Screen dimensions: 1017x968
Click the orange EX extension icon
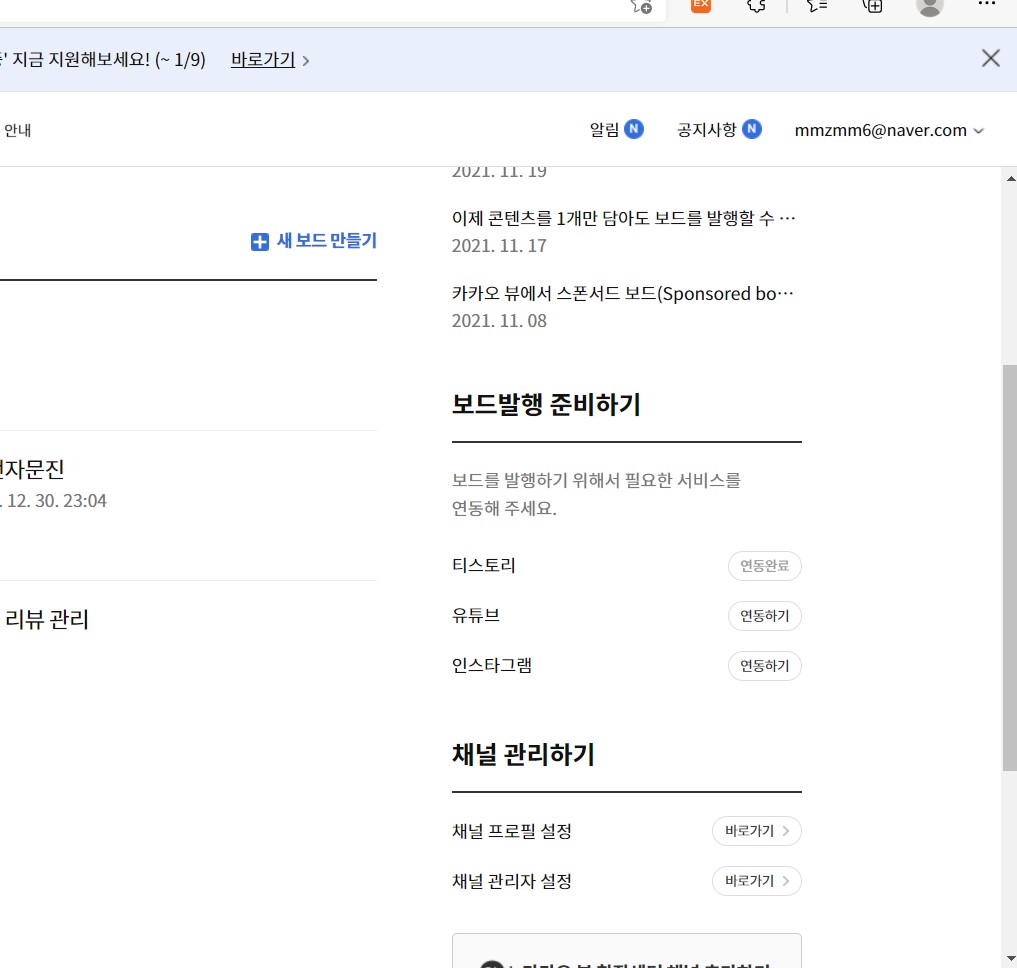(700, 5)
